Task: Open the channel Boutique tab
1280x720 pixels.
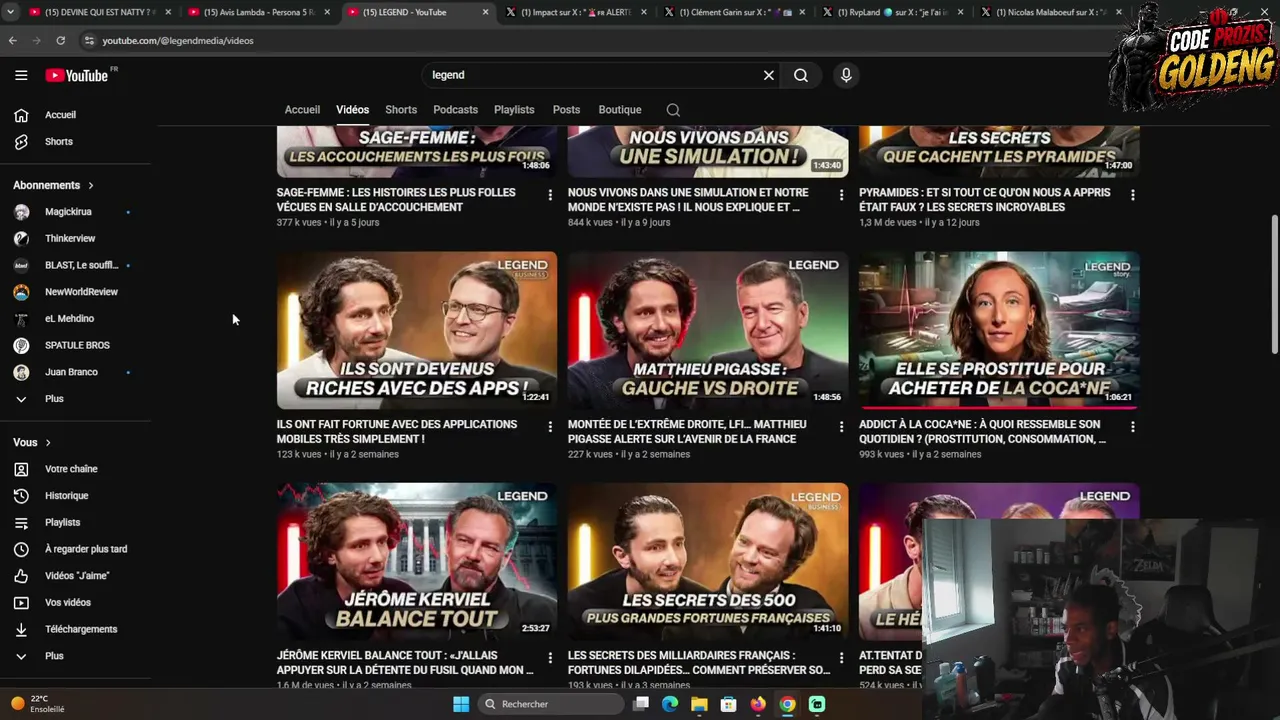Action: pyautogui.click(x=620, y=110)
